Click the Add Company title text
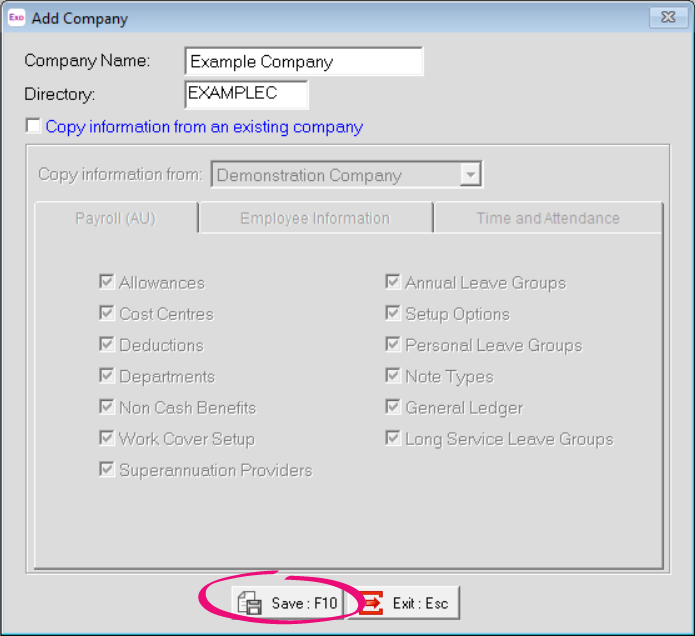Viewport: 695px width, 636px height. point(80,19)
